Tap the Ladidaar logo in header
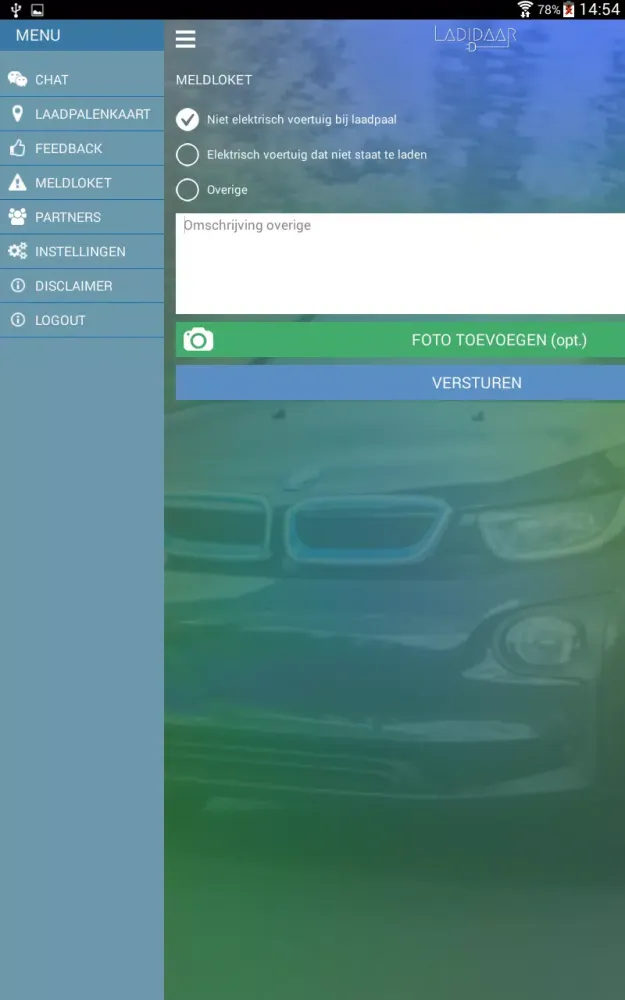 coord(474,37)
